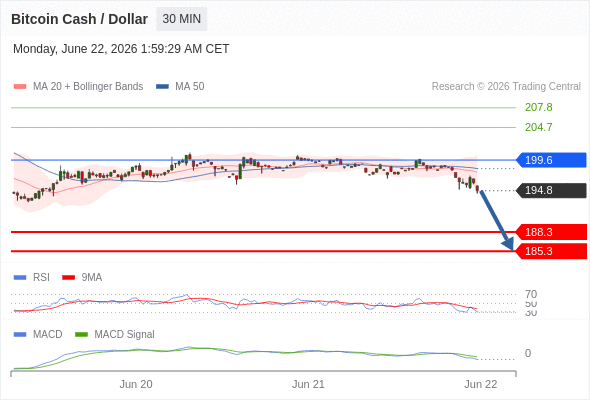Click the blue MA 50 legend swatch
This screenshot has height=400, width=590.
click(x=162, y=87)
